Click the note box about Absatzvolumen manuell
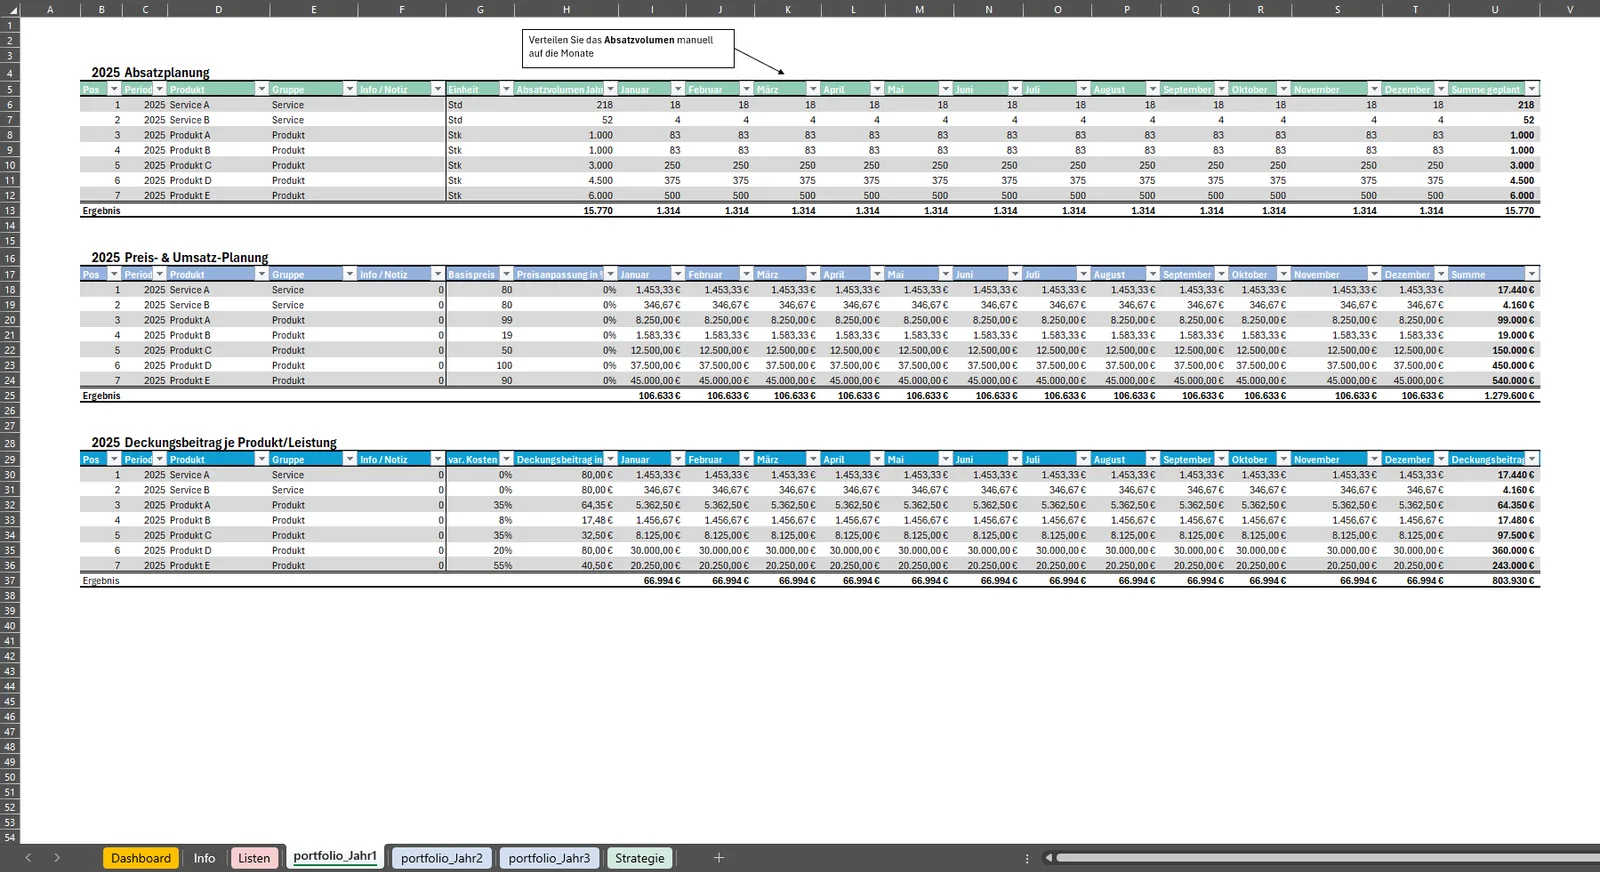This screenshot has width=1600, height=872. pyautogui.click(x=628, y=47)
